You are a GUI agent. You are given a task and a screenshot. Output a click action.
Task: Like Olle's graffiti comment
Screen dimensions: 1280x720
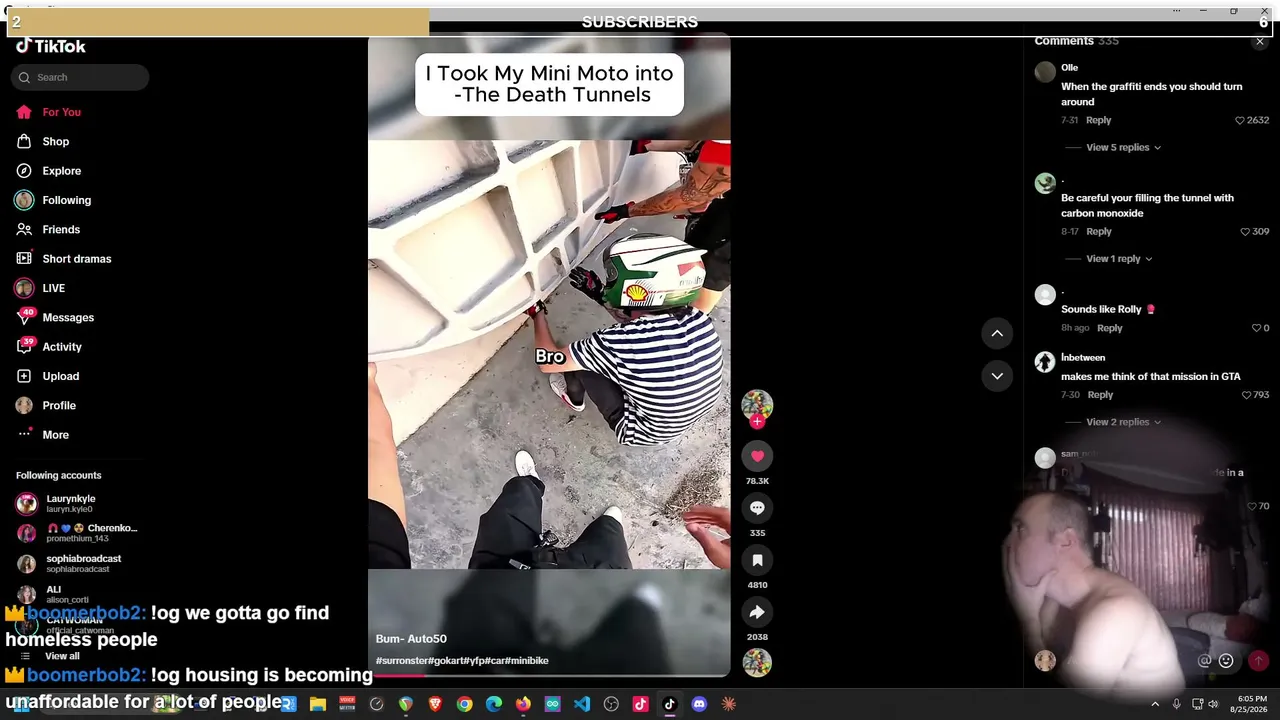point(1240,120)
